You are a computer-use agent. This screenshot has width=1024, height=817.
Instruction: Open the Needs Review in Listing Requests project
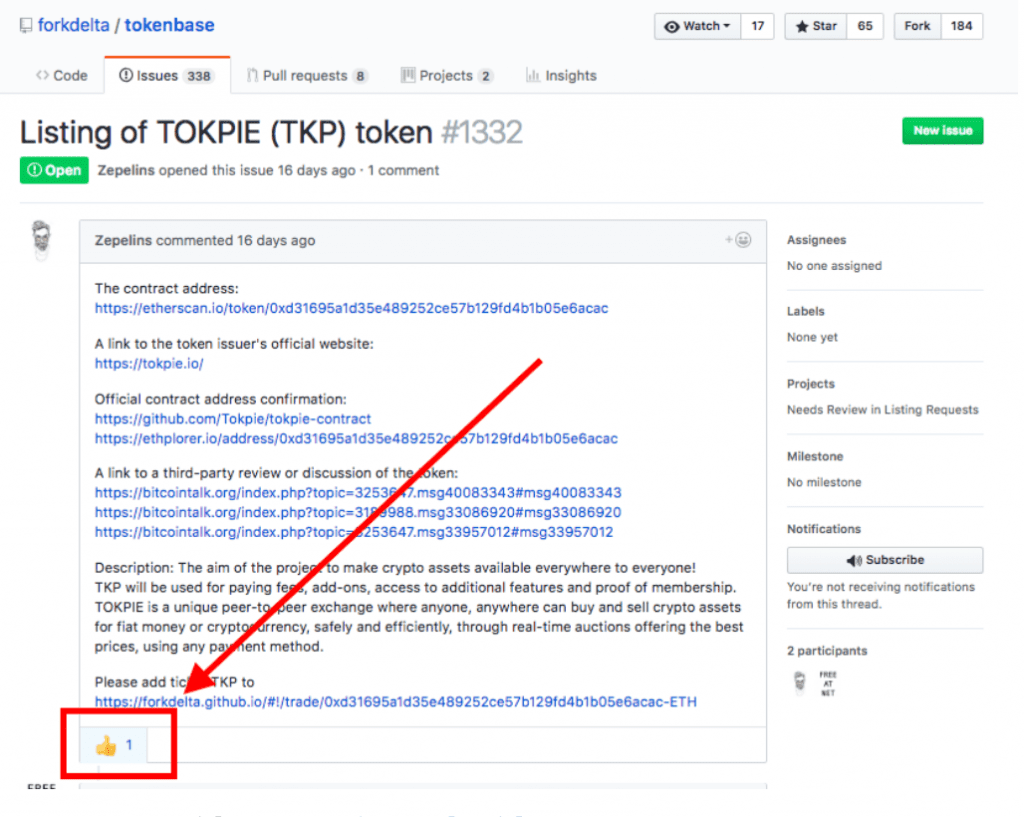click(883, 409)
